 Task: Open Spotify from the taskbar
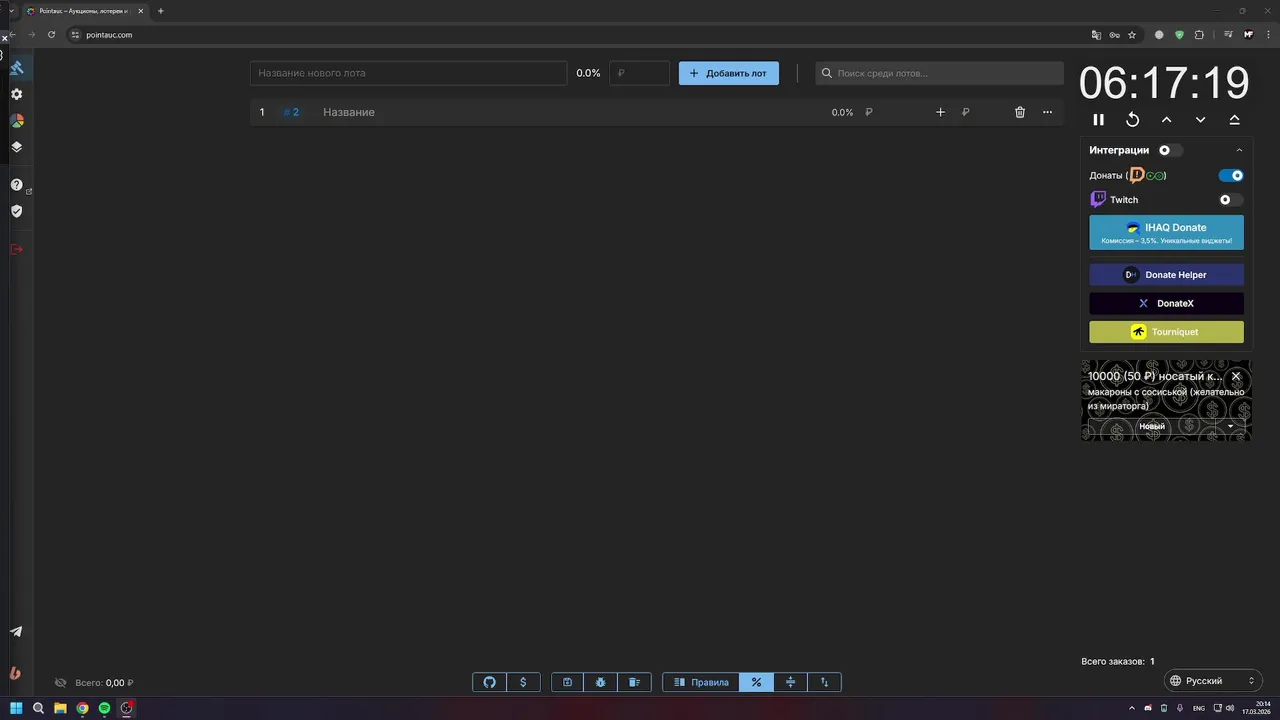(104, 708)
